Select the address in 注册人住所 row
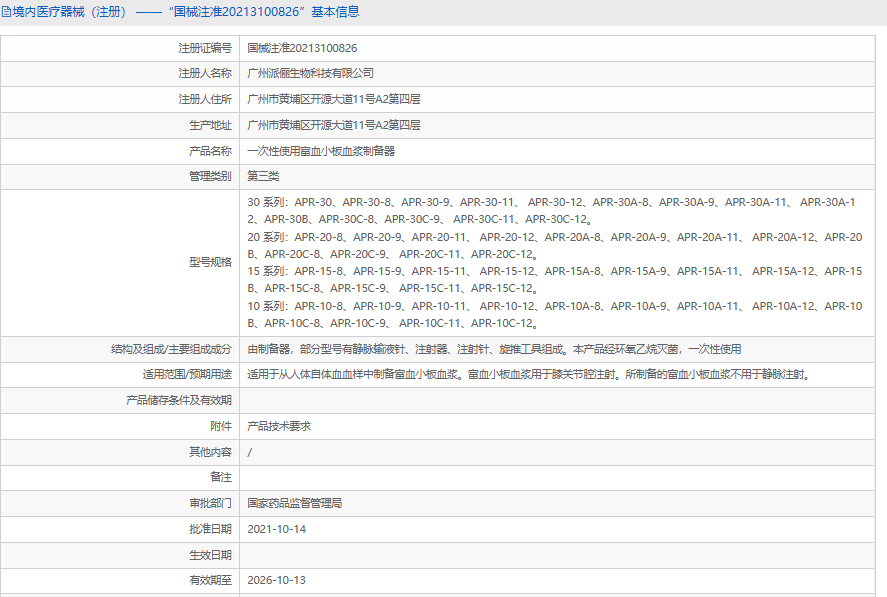Image resolution: width=887 pixels, height=597 pixels. pos(334,100)
